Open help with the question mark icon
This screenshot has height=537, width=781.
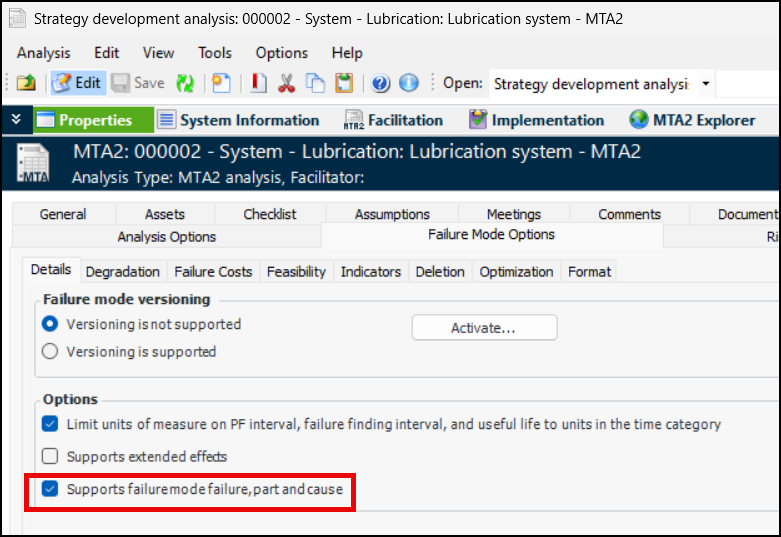pos(381,84)
